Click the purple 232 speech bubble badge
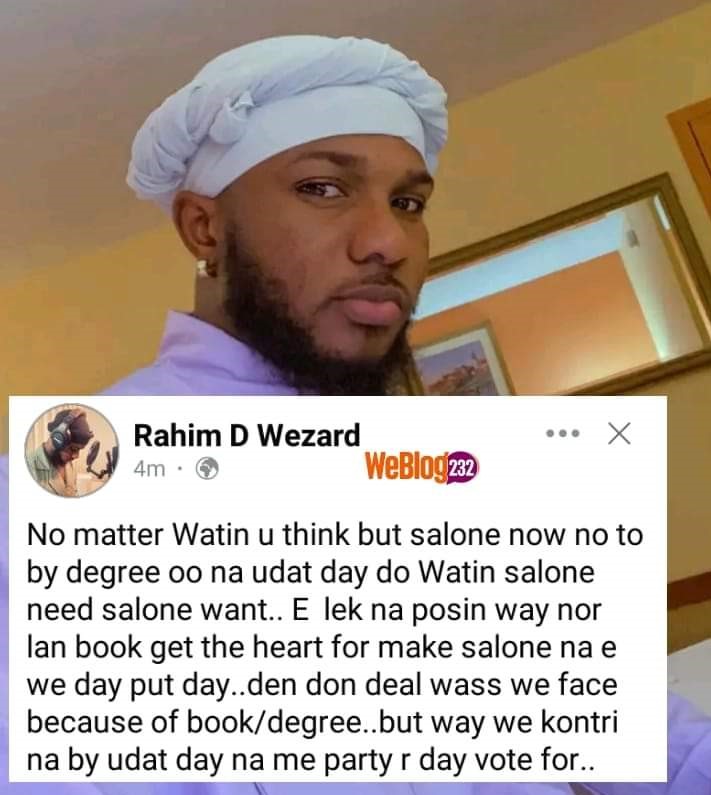The width and height of the screenshot is (711, 795). point(461,468)
